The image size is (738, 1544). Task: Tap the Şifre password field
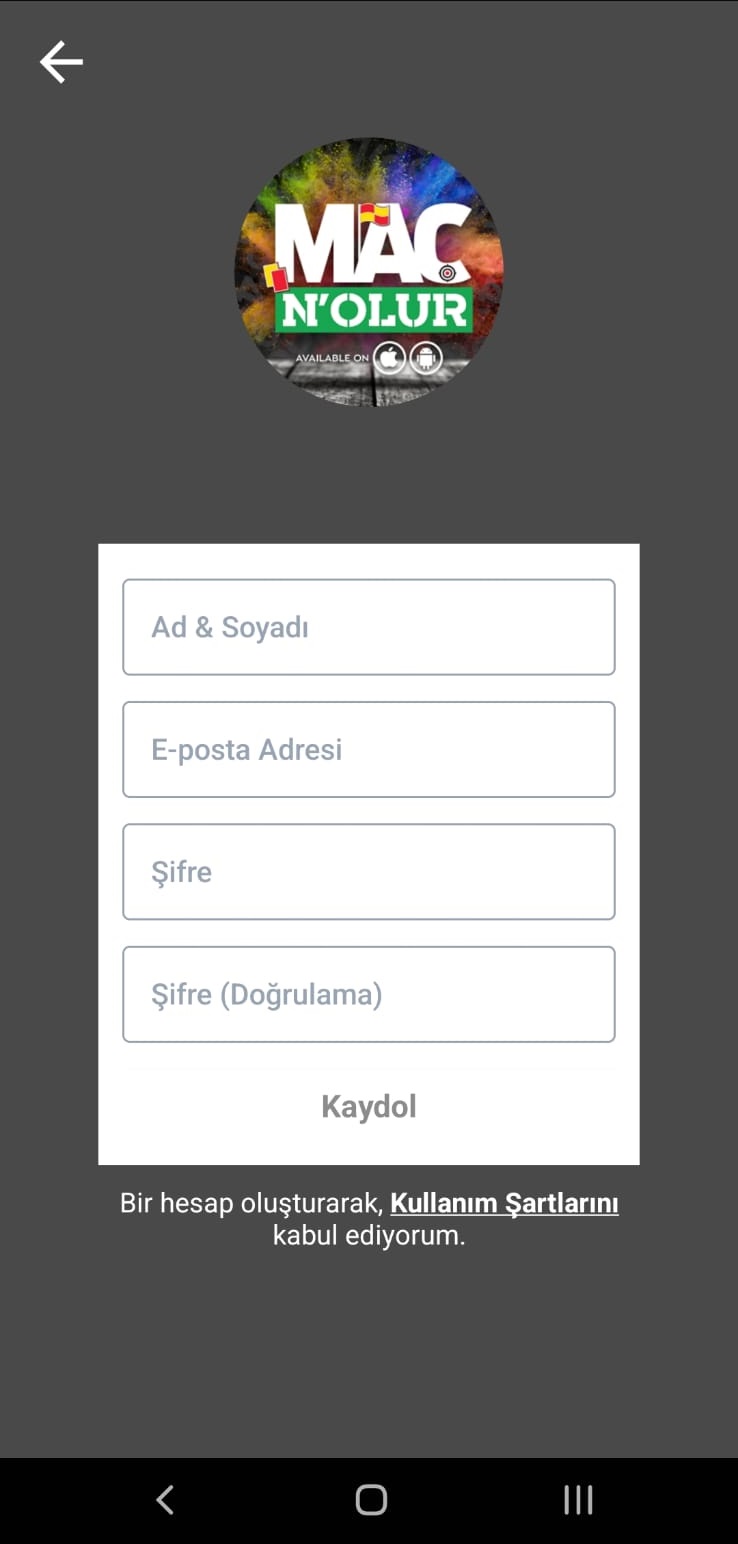point(369,871)
